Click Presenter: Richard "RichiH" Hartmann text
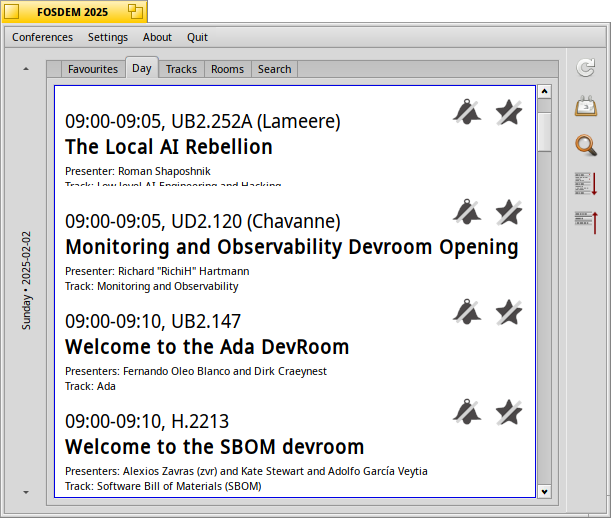The width and height of the screenshot is (611, 518). pyautogui.click(x=157, y=271)
